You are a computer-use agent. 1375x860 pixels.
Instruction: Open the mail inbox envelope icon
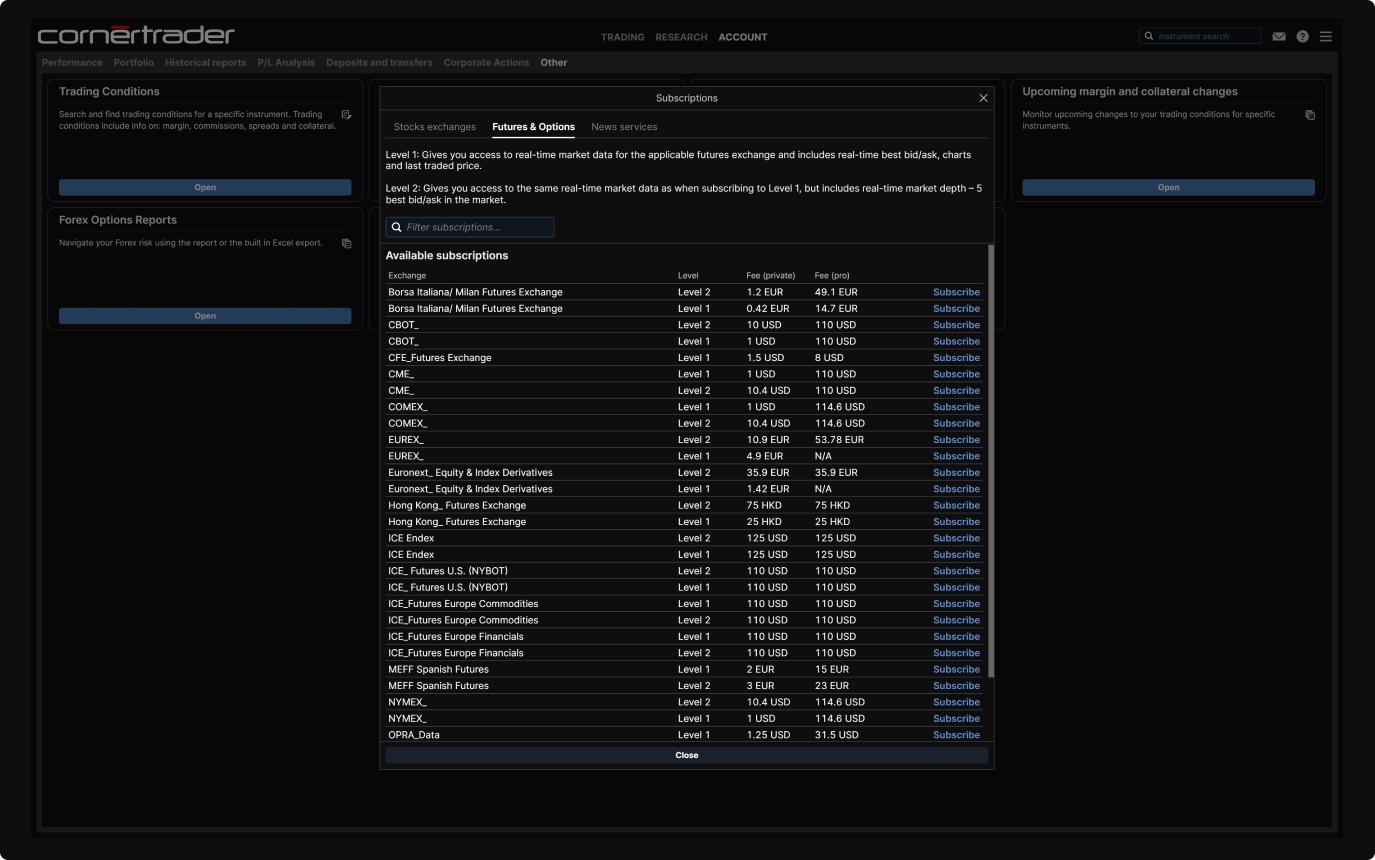click(1279, 37)
